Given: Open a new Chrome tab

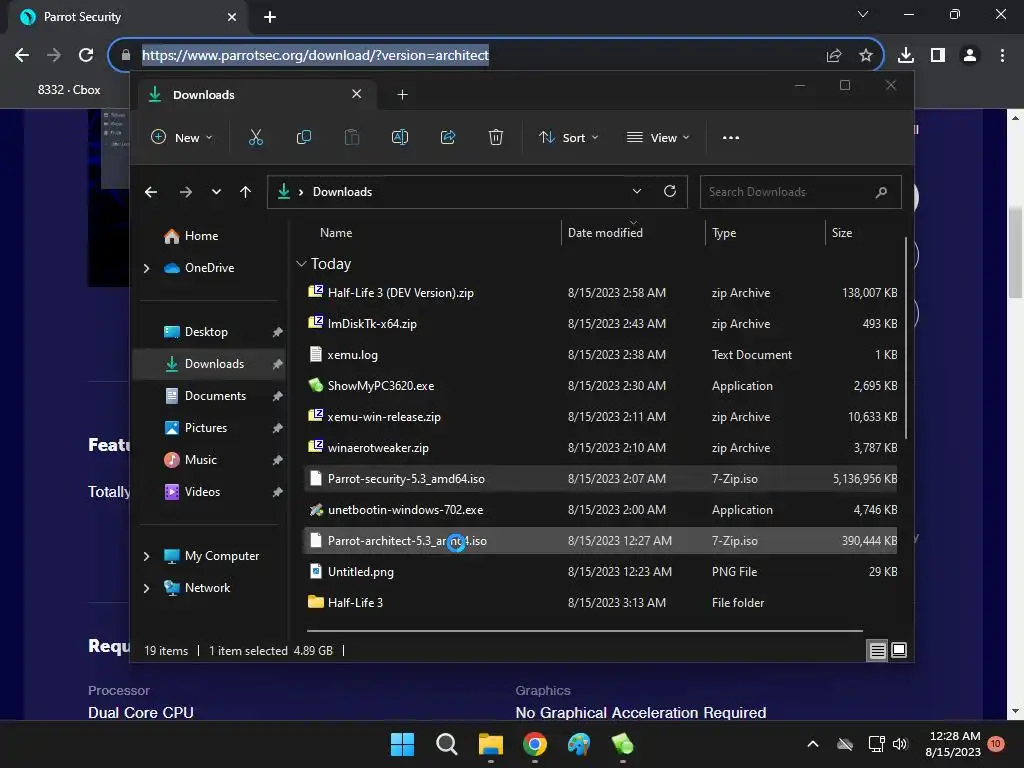Looking at the screenshot, I should coord(270,17).
